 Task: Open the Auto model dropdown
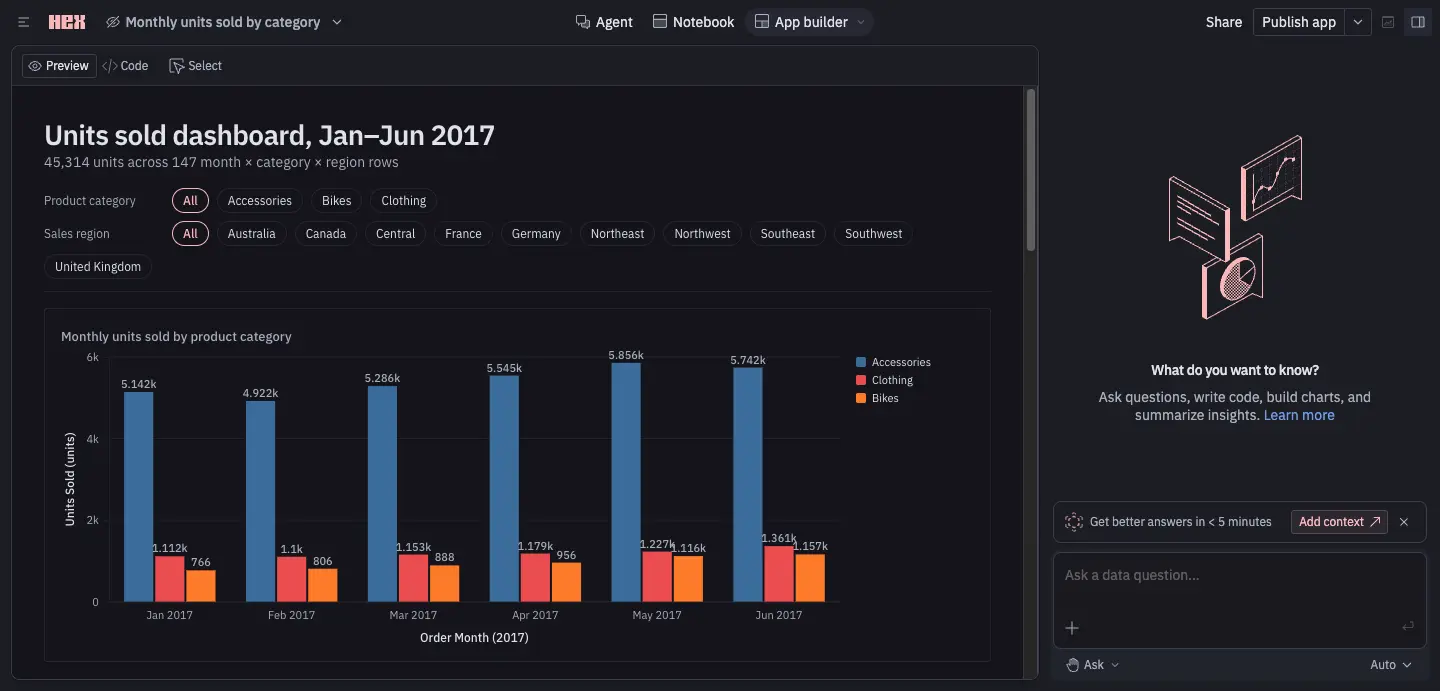tap(1391, 665)
